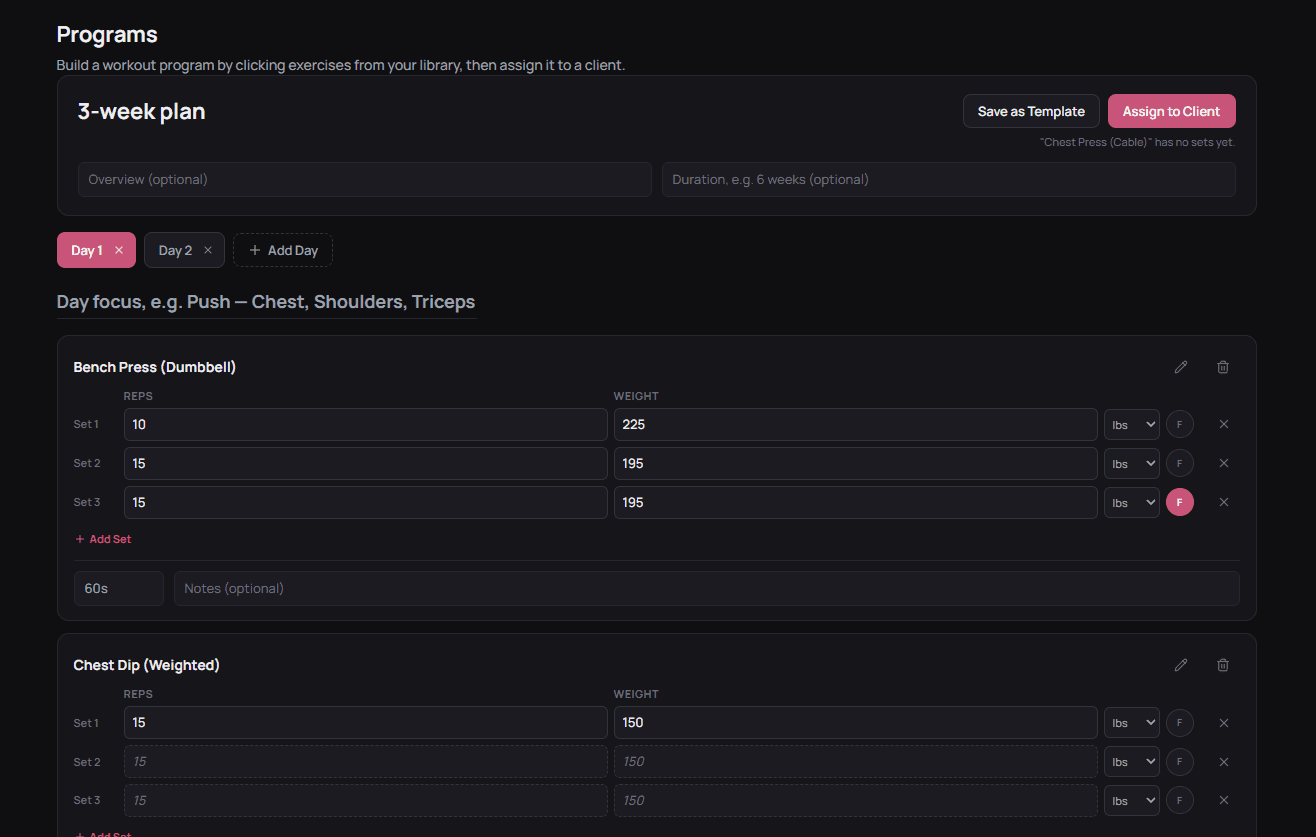Click the Assign to Client button
This screenshot has width=1316, height=837.
coord(1172,111)
